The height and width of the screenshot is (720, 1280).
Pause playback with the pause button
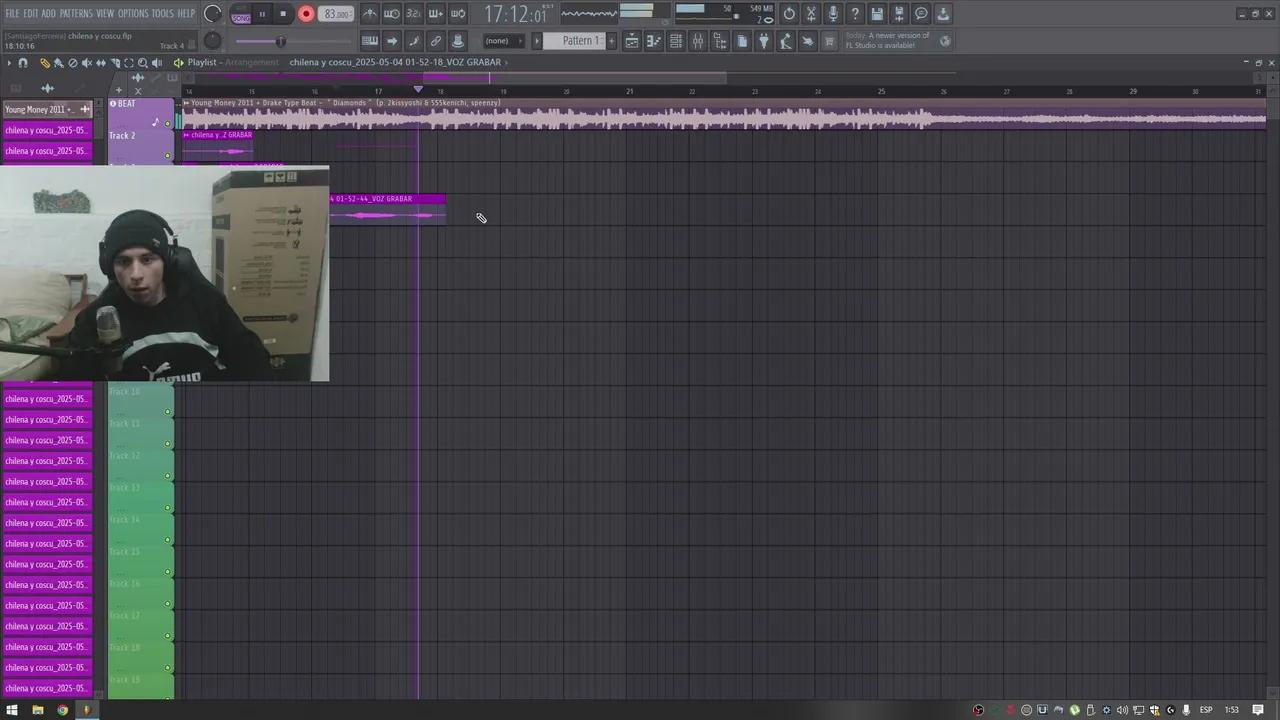[x=262, y=14]
